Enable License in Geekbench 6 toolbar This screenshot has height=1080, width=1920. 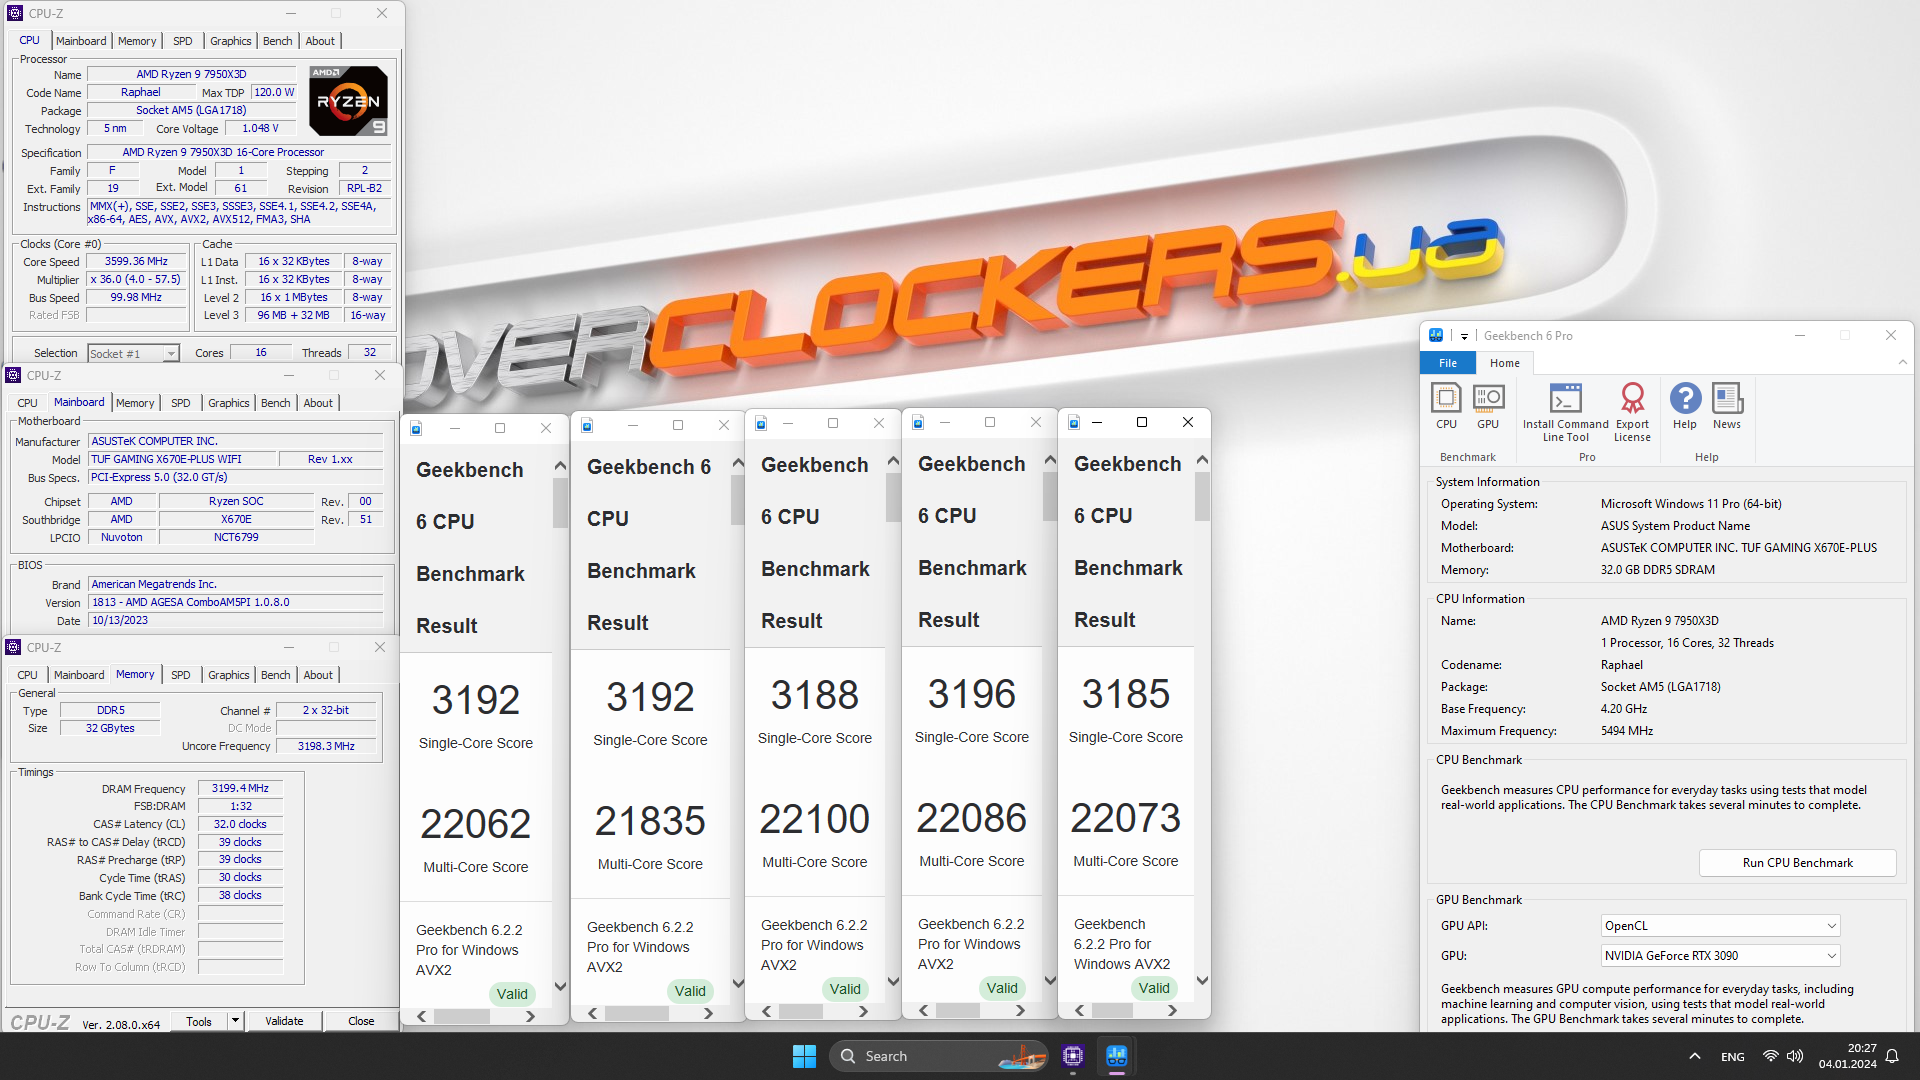click(1634, 407)
